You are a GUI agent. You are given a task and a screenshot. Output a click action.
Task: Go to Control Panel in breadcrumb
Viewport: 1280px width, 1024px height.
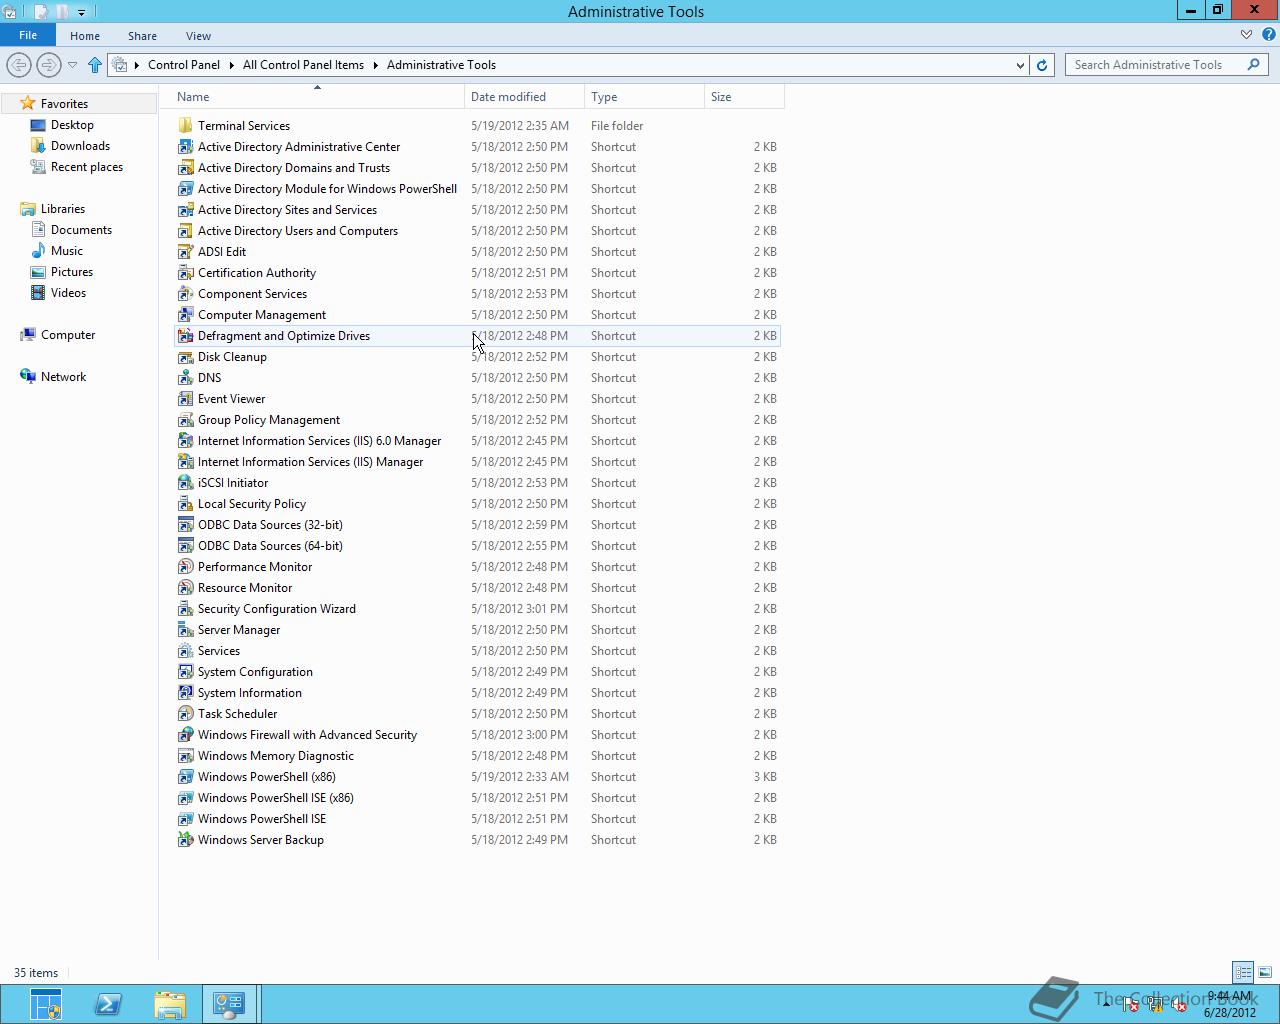(x=184, y=65)
